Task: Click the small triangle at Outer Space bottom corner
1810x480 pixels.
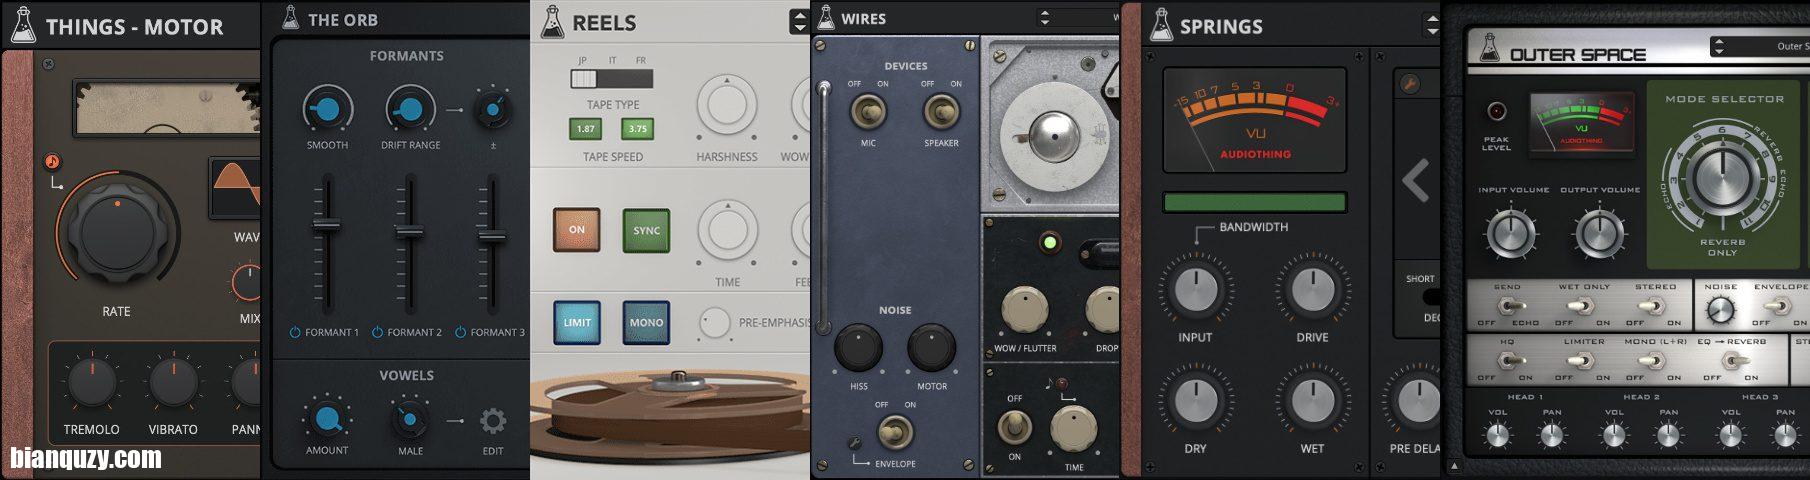Action: pos(1455,466)
